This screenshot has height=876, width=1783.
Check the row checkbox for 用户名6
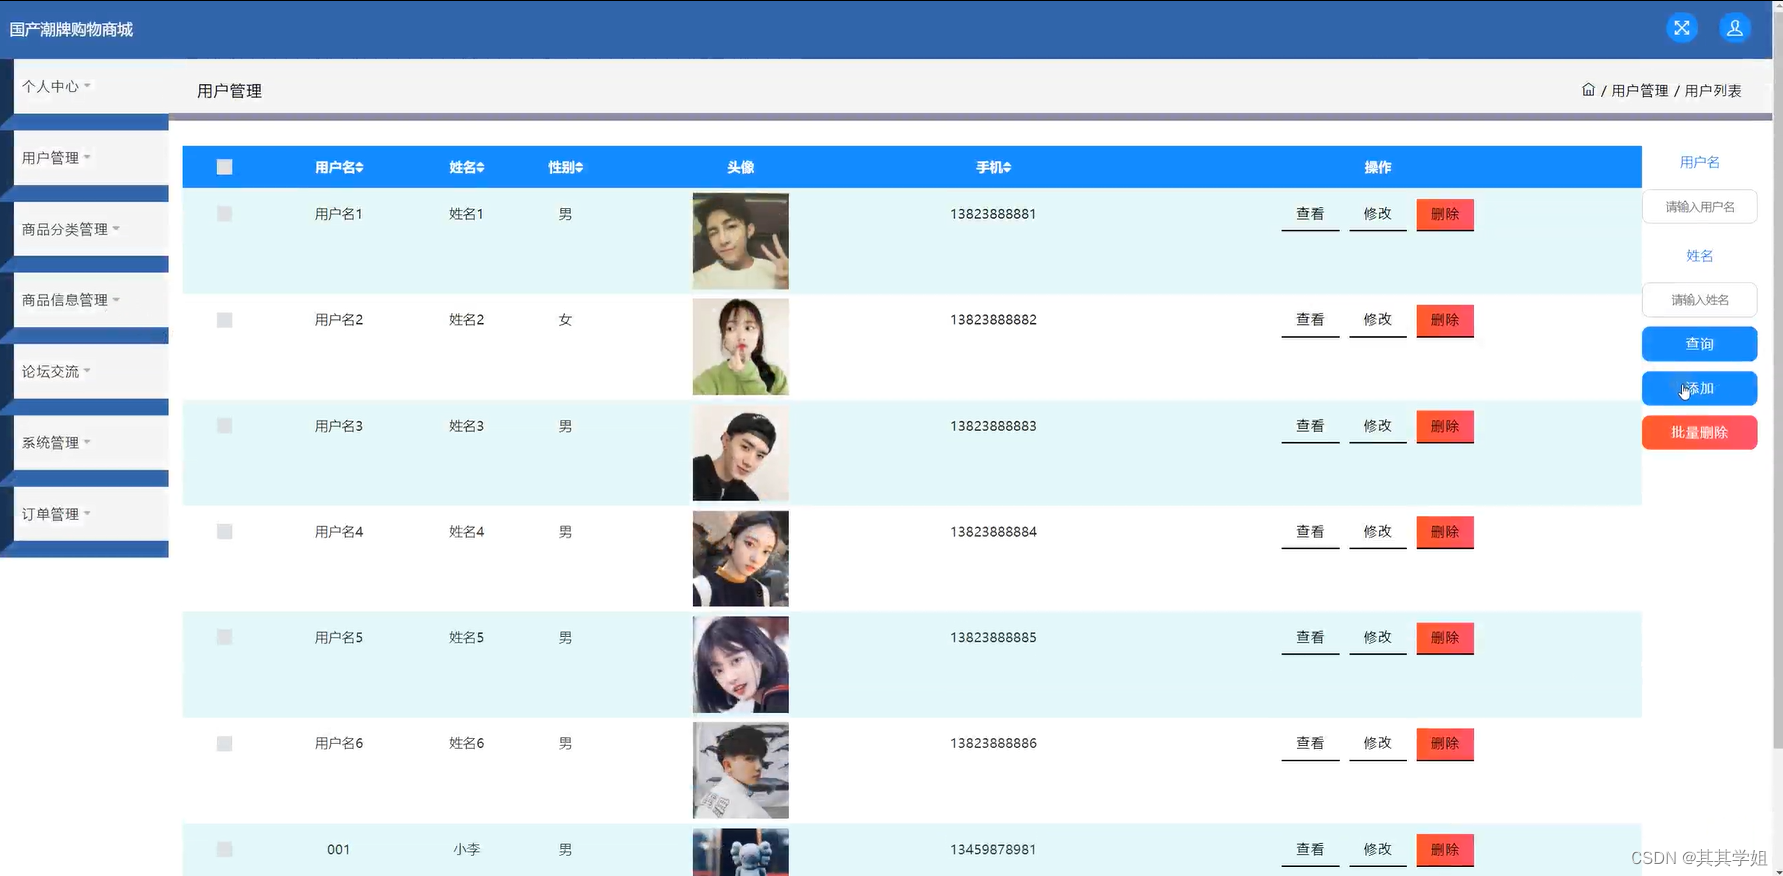224,744
